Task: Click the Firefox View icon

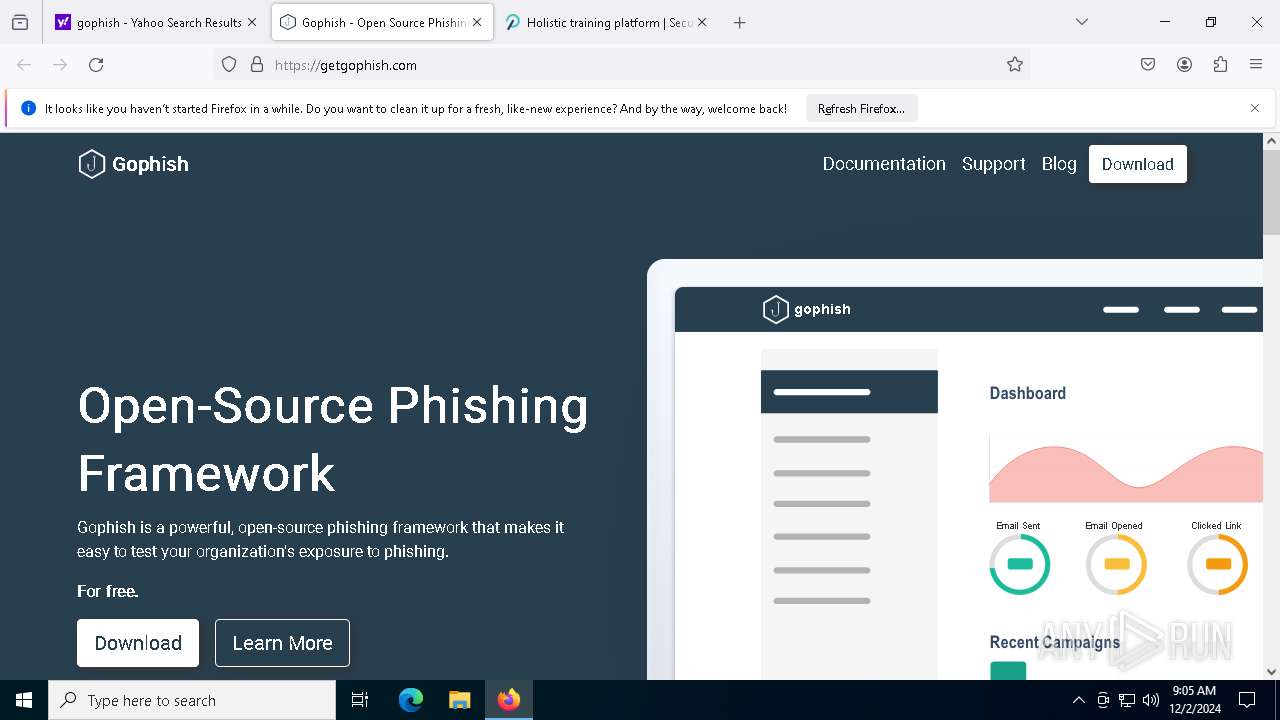Action: point(20,22)
